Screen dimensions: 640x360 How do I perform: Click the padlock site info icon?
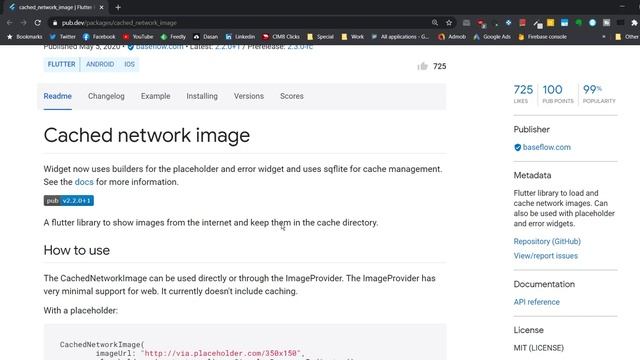55,23
